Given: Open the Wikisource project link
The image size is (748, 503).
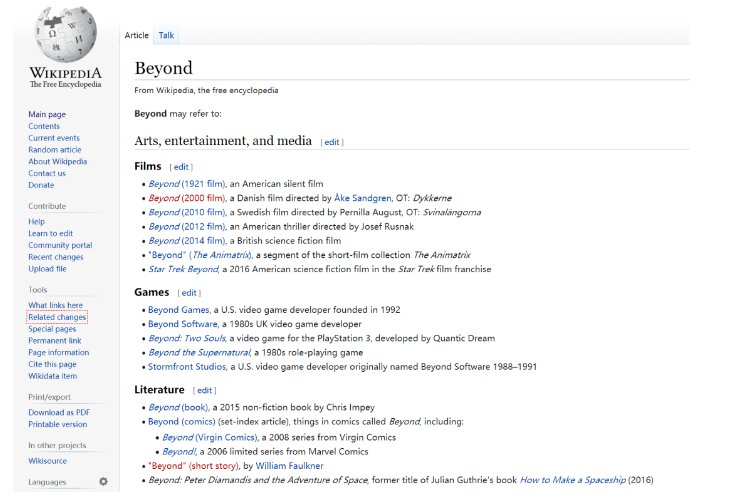Looking at the screenshot, I should click(x=47, y=461).
